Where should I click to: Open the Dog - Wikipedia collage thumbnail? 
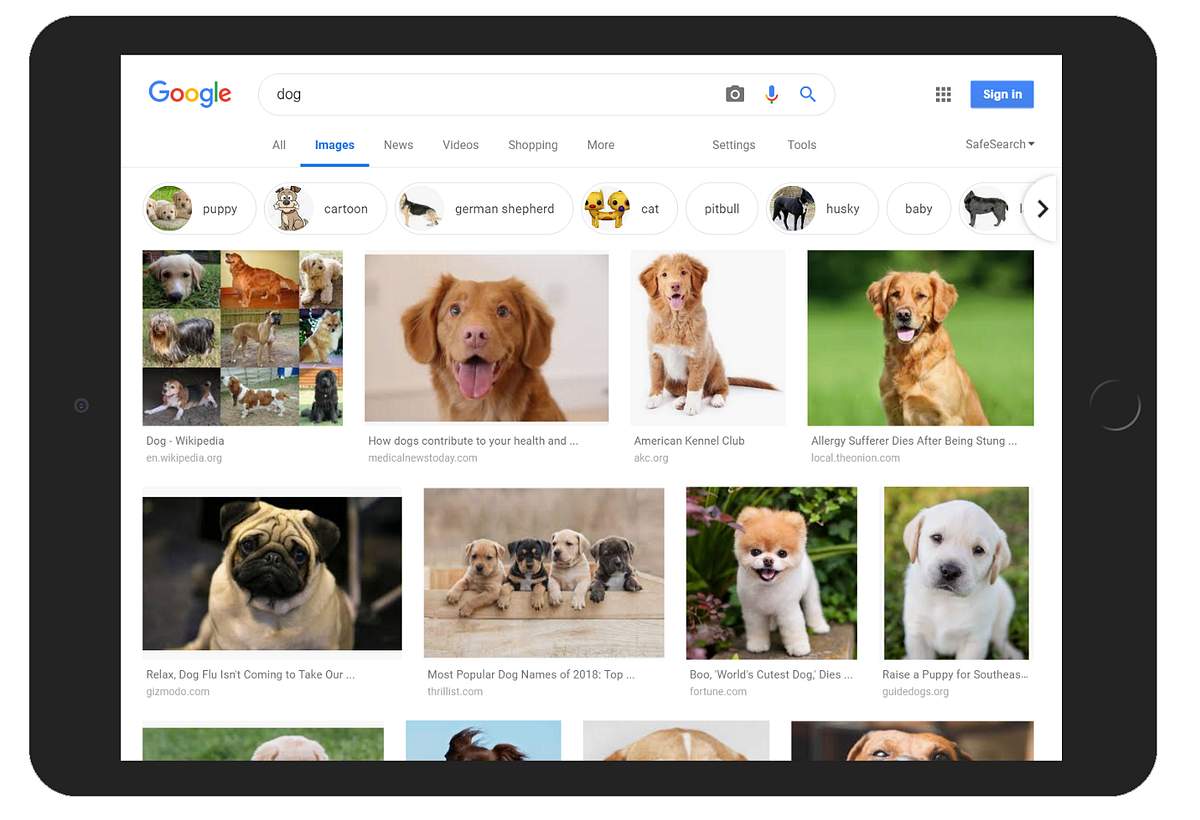pyautogui.click(x=243, y=338)
